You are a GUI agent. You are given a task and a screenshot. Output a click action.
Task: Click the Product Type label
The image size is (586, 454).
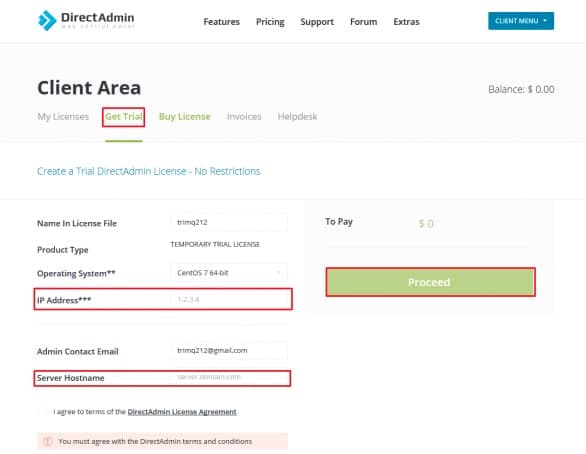point(63,250)
